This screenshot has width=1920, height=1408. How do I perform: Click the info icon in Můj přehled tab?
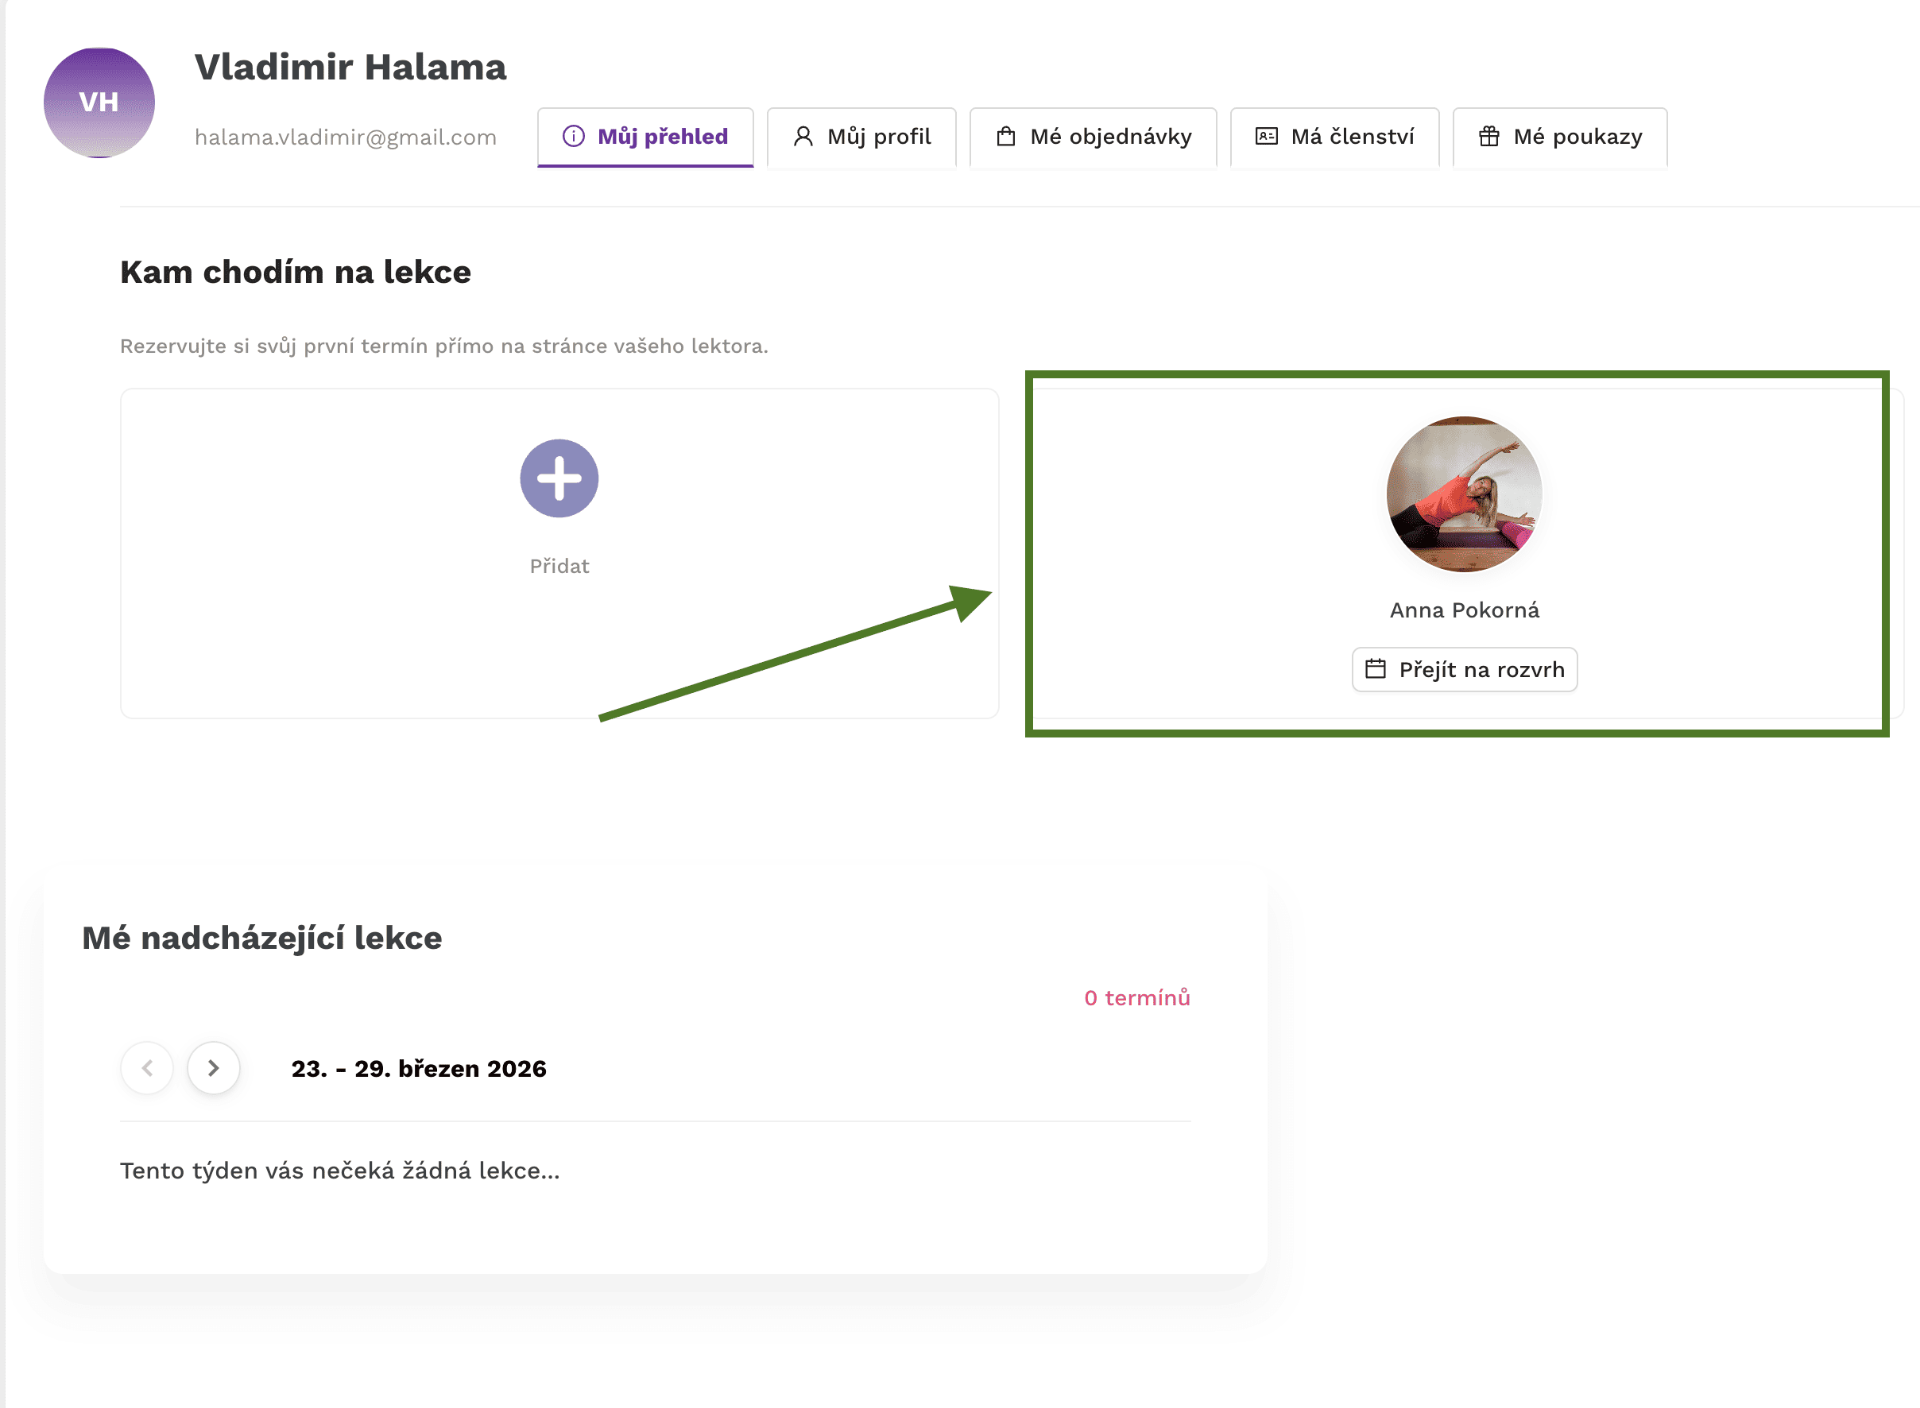click(x=573, y=136)
